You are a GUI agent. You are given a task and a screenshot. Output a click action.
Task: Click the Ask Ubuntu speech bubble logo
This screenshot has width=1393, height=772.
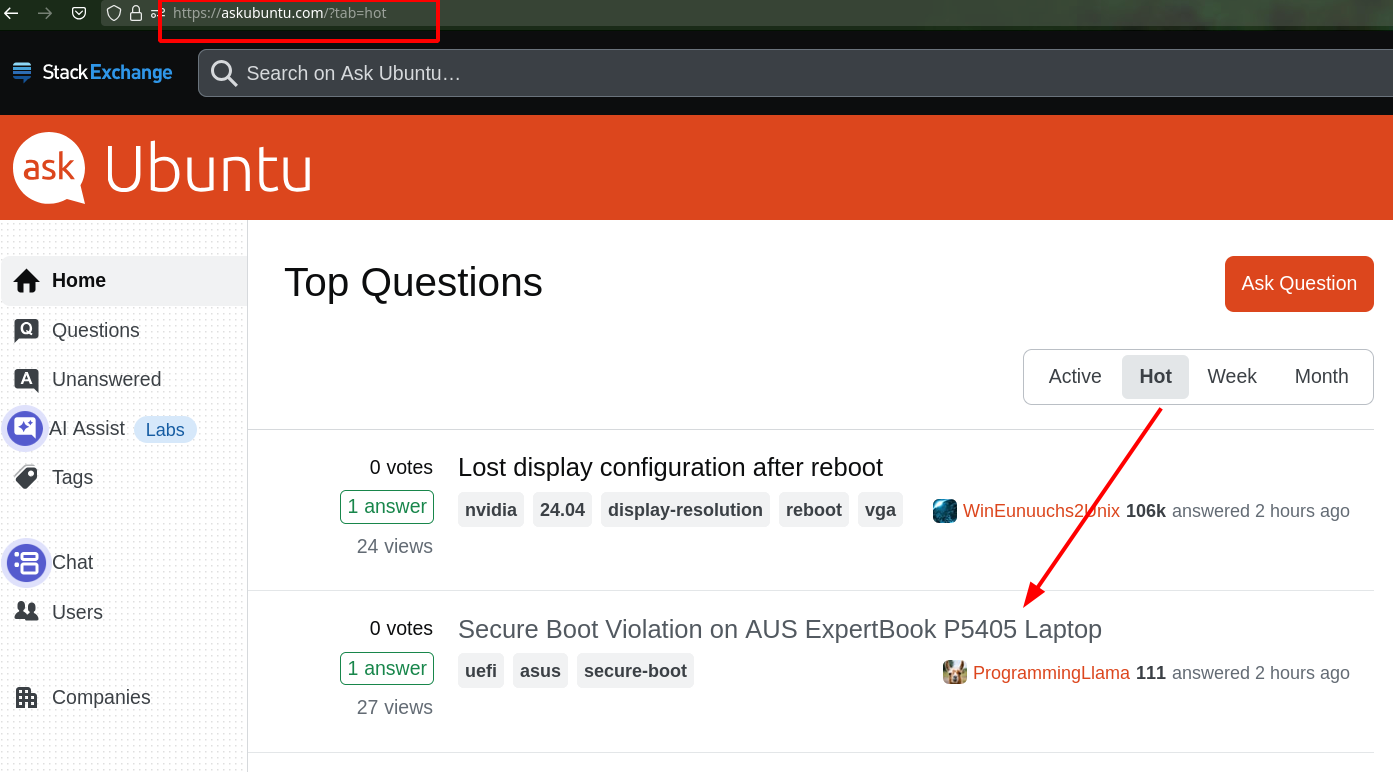coord(49,168)
